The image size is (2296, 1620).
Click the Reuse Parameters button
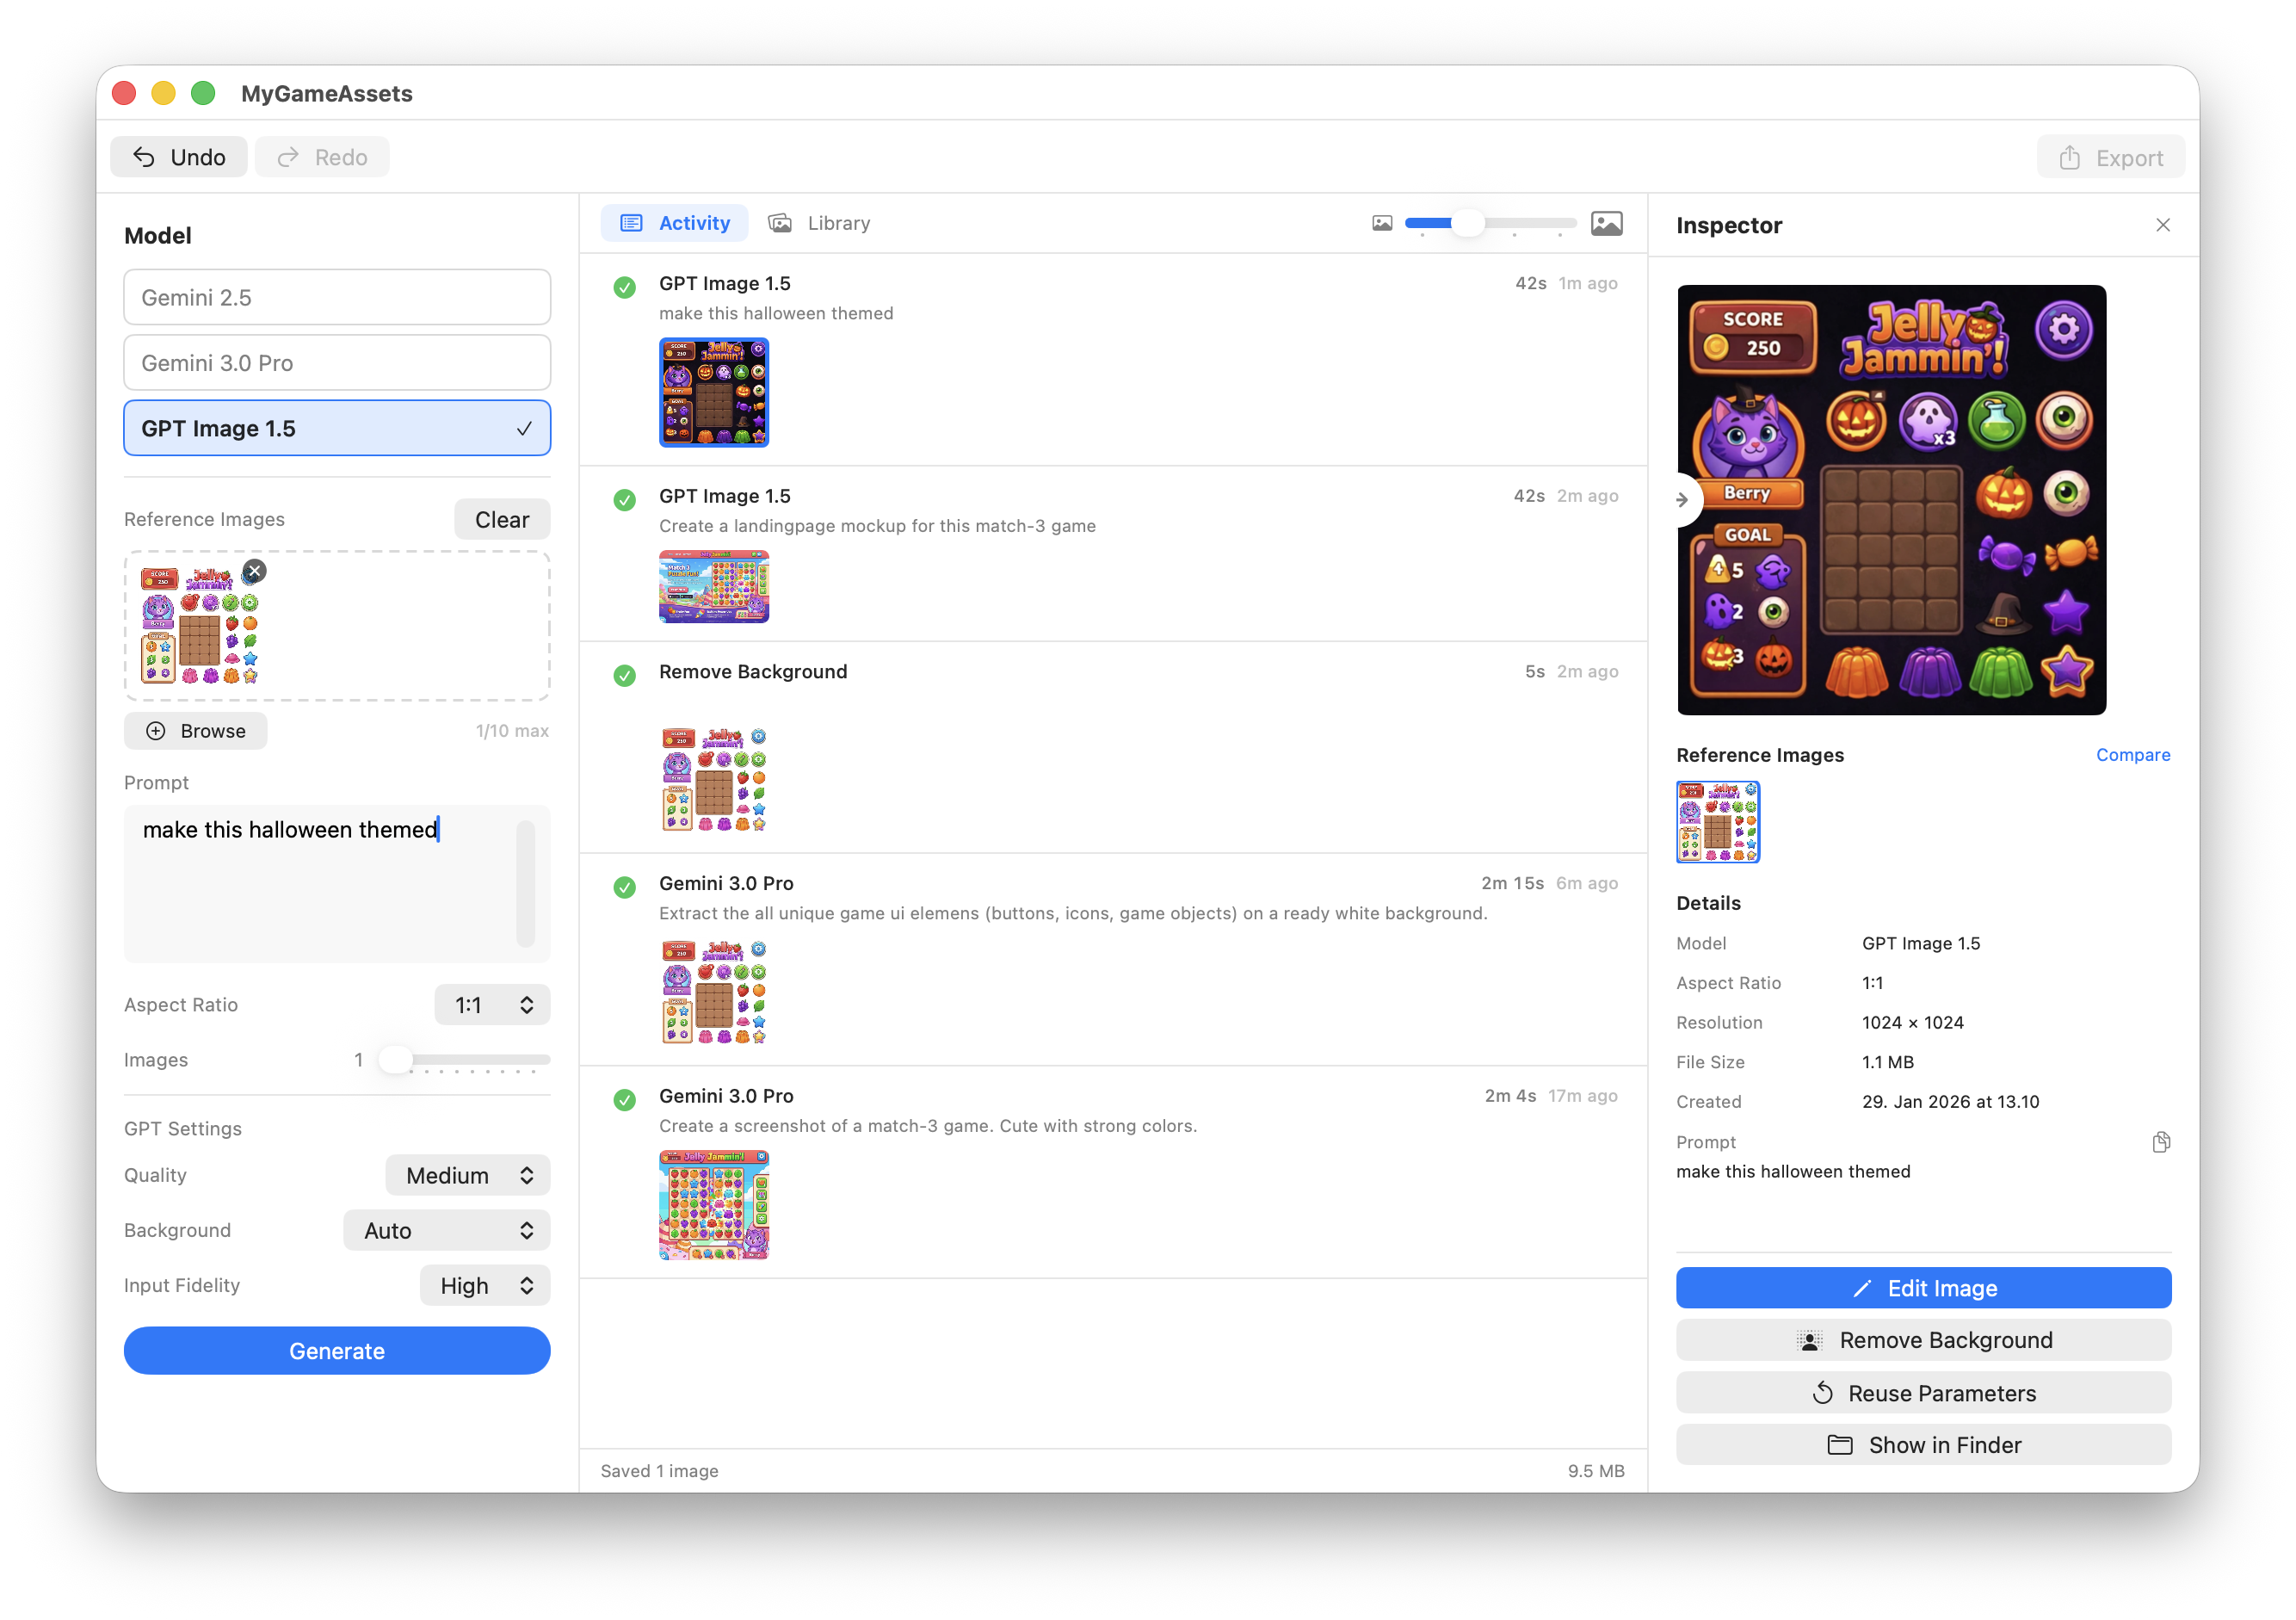tap(1923, 1393)
